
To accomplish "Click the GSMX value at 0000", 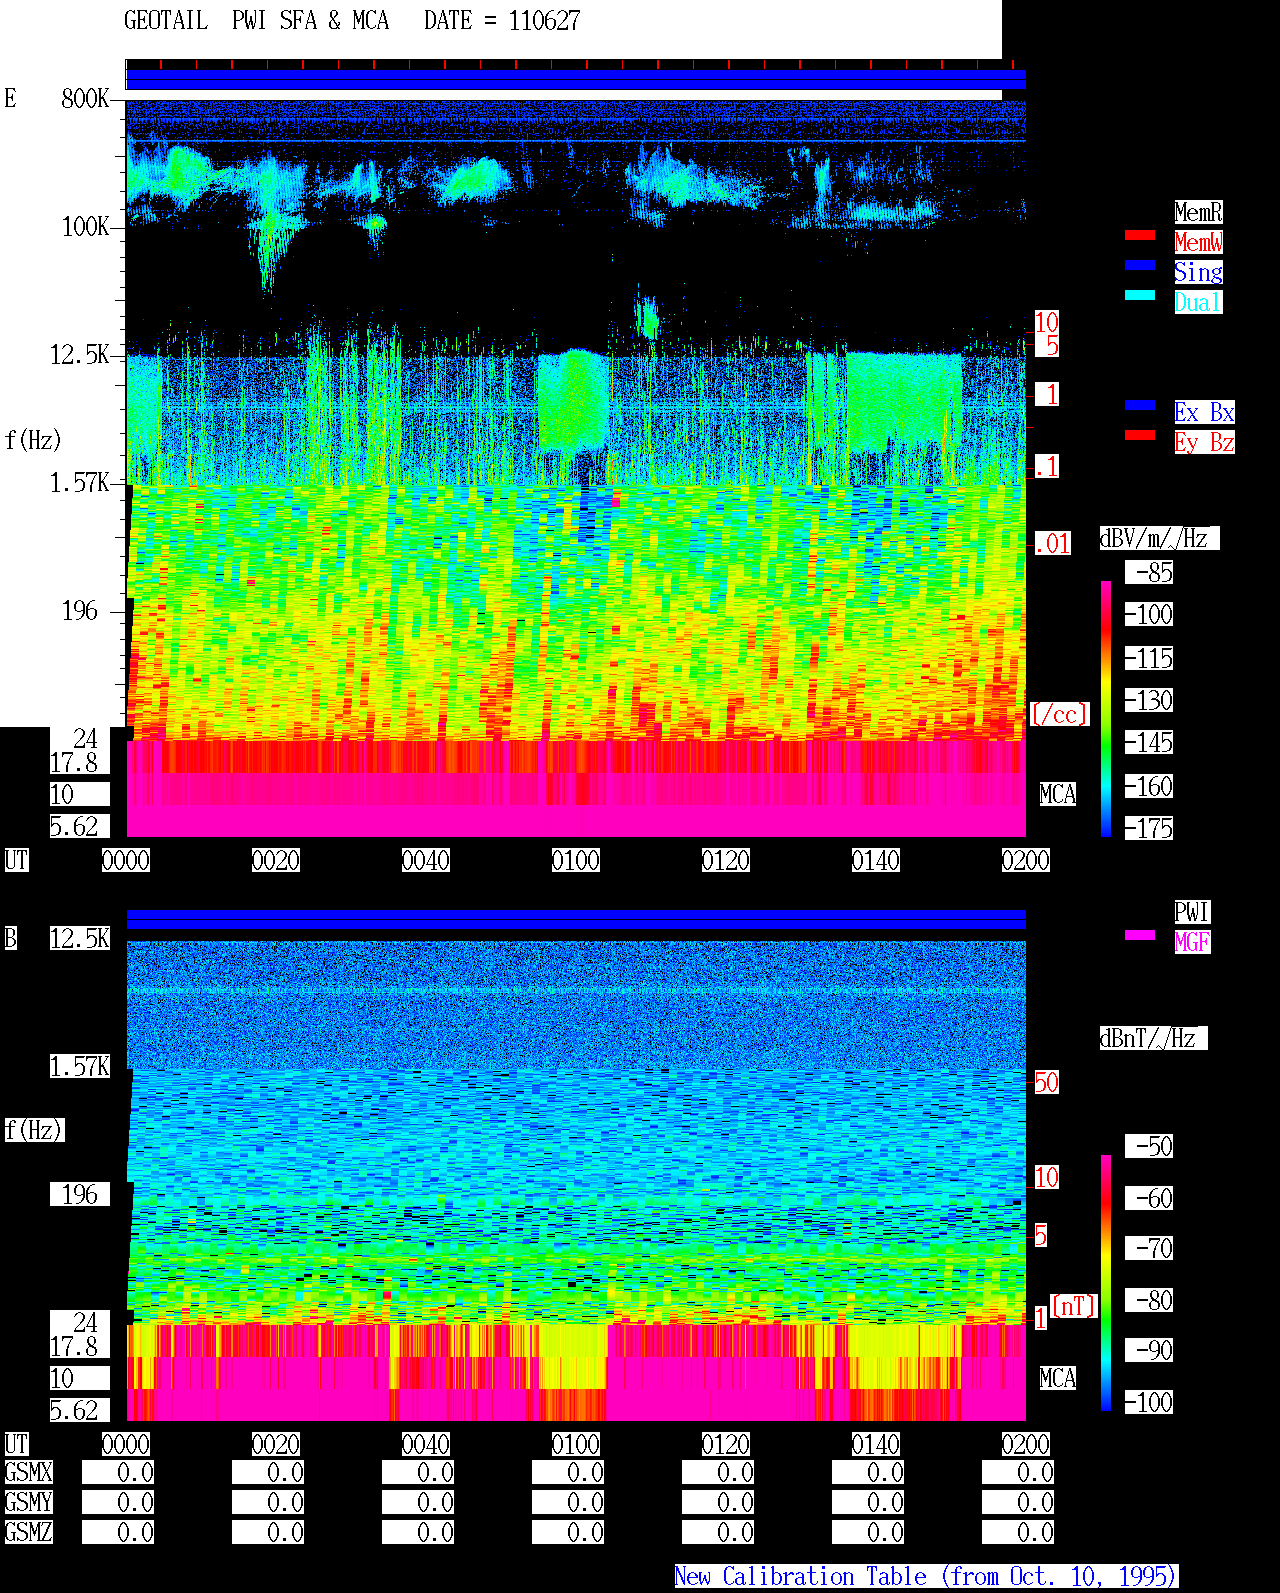I will pos(118,1472).
